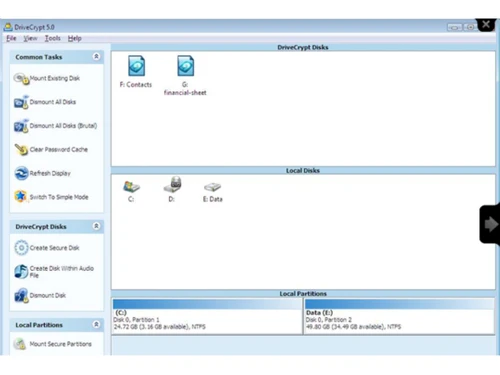Select the Data (E:) partition usage bar

pos(399,304)
